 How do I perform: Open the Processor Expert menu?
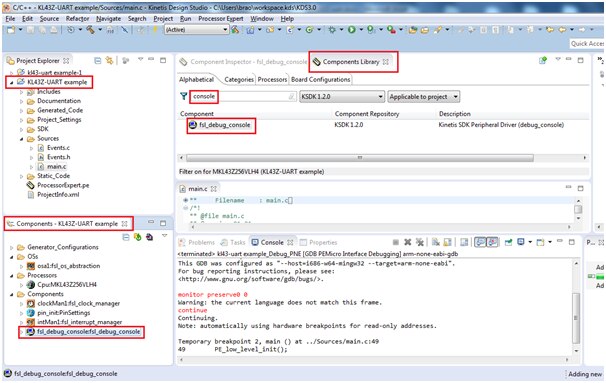coord(221,19)
